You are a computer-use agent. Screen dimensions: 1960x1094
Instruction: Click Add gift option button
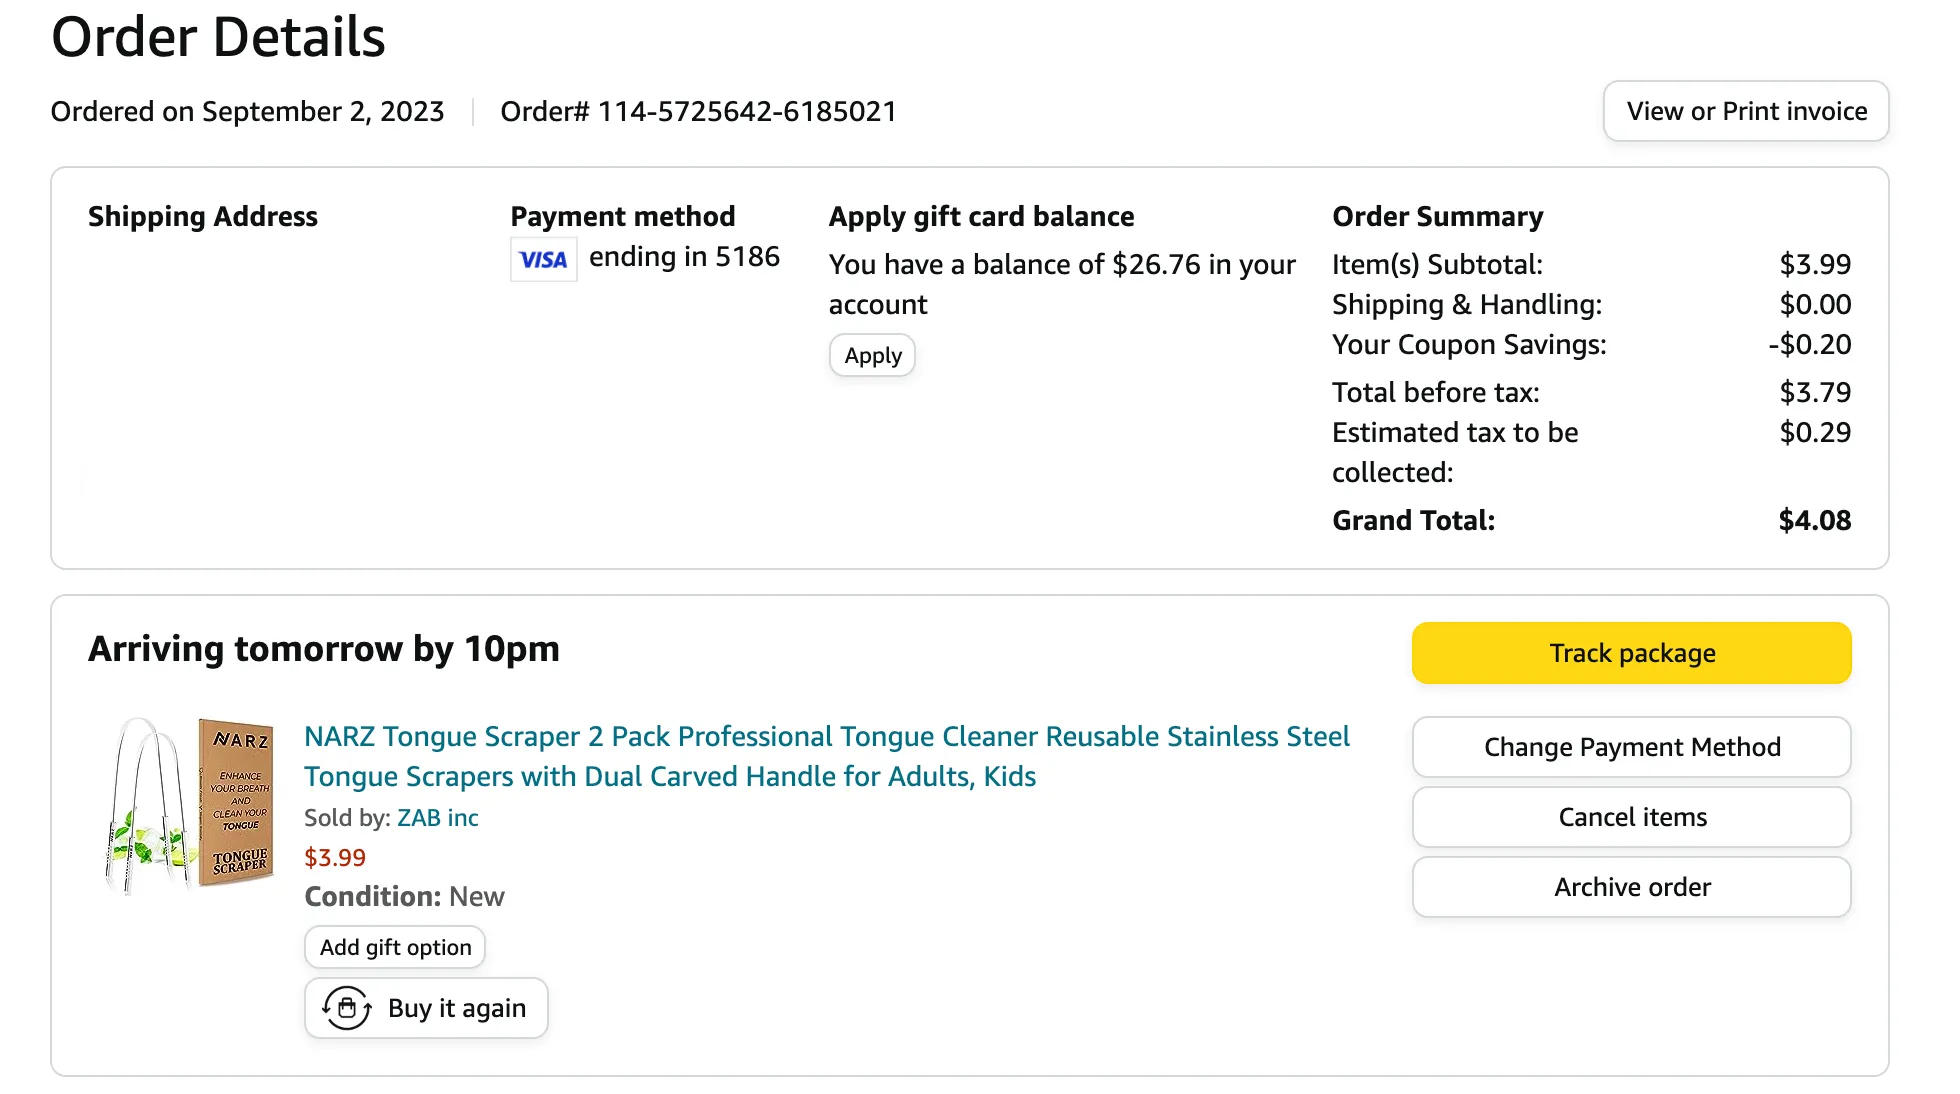[x=395, y=947]
